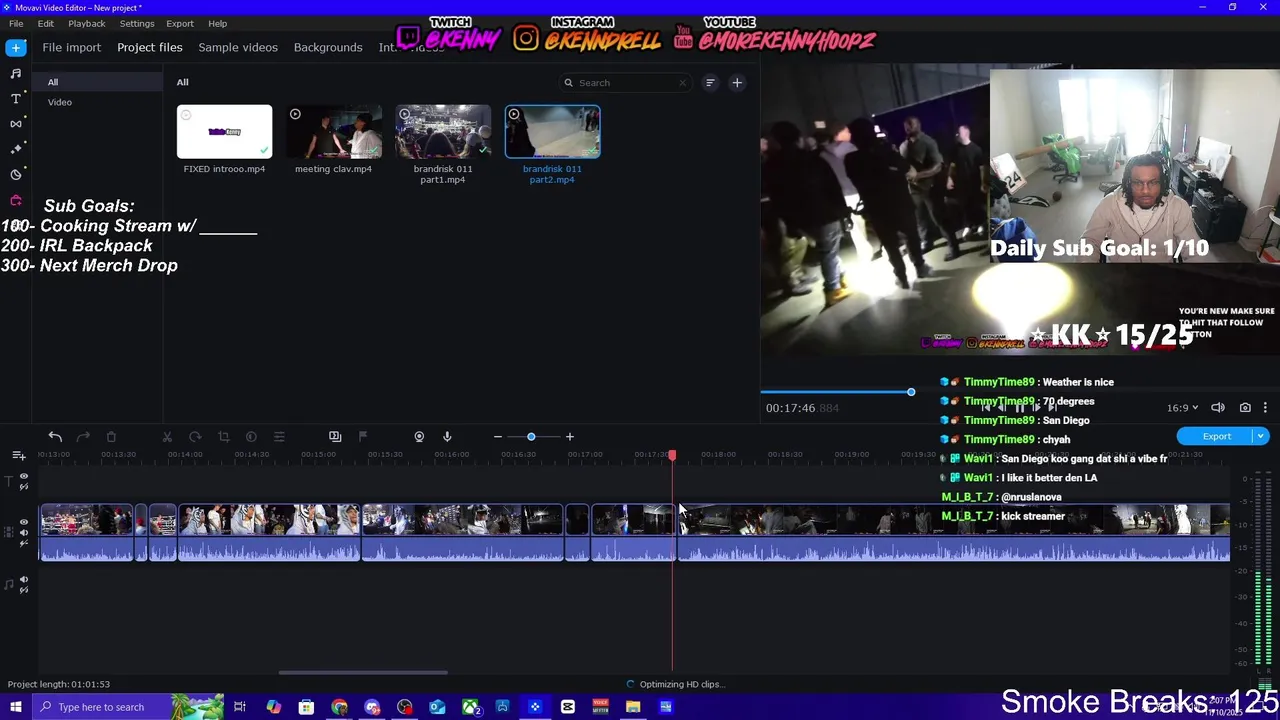
Task: Pause playback in the preview
Action: (1020, 408)
